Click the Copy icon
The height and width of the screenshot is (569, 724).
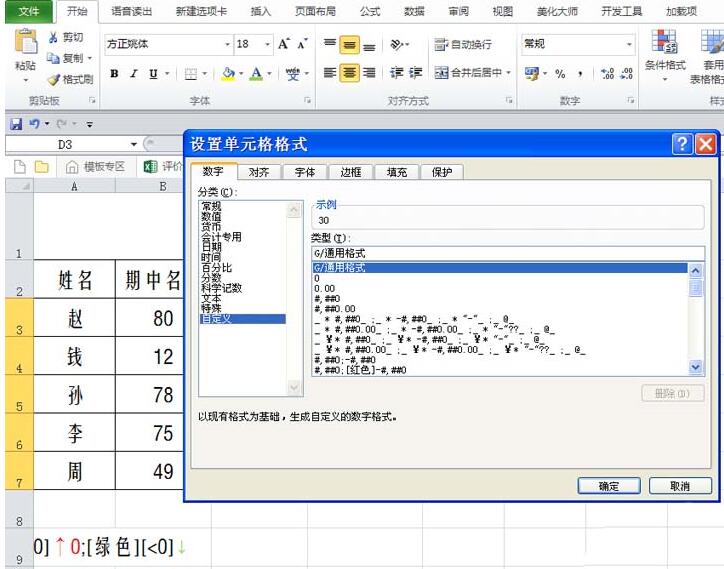[x=54, y=58]
